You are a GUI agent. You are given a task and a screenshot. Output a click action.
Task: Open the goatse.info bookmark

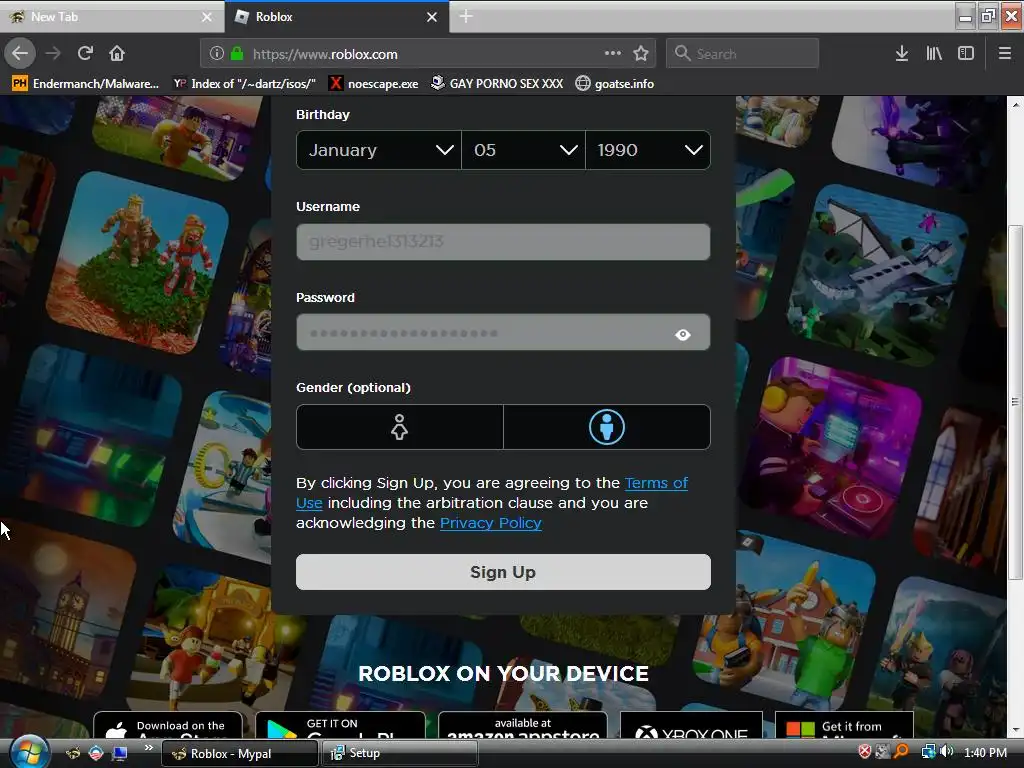tap(615, 84)
